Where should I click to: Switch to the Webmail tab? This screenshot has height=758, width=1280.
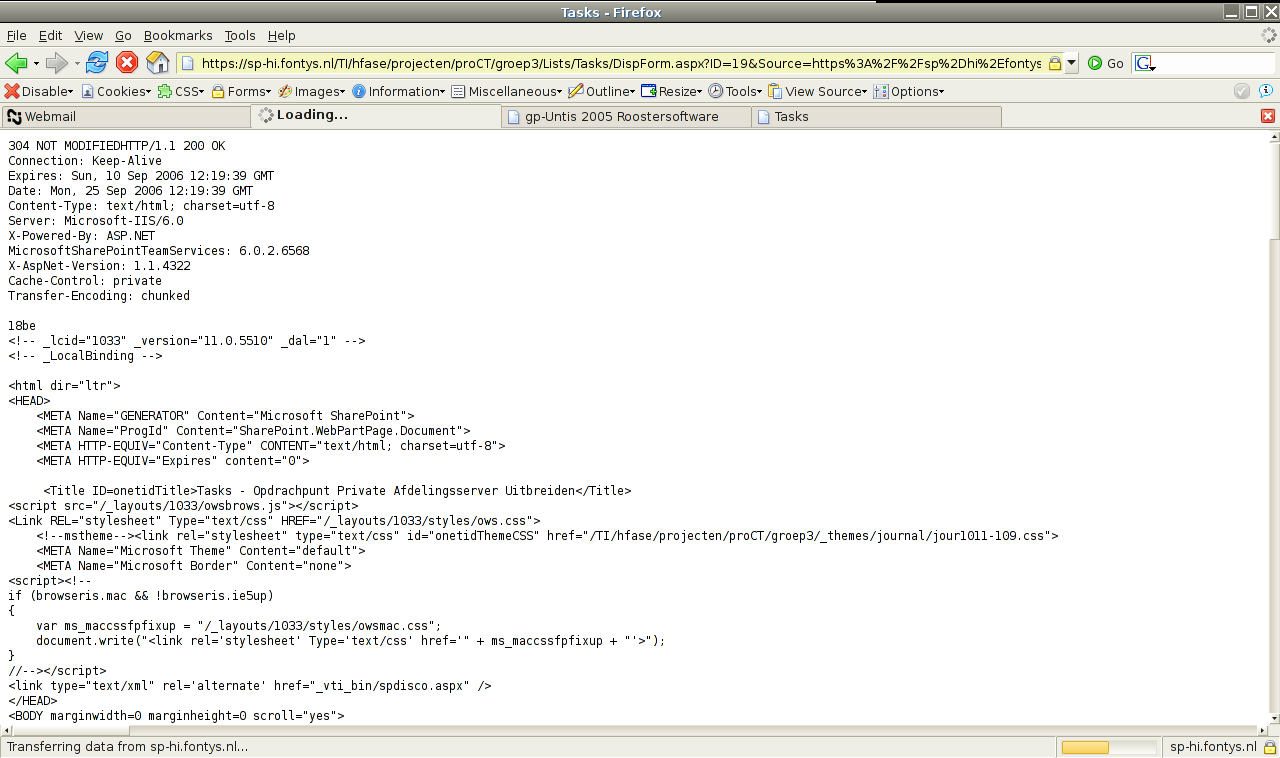126,117
